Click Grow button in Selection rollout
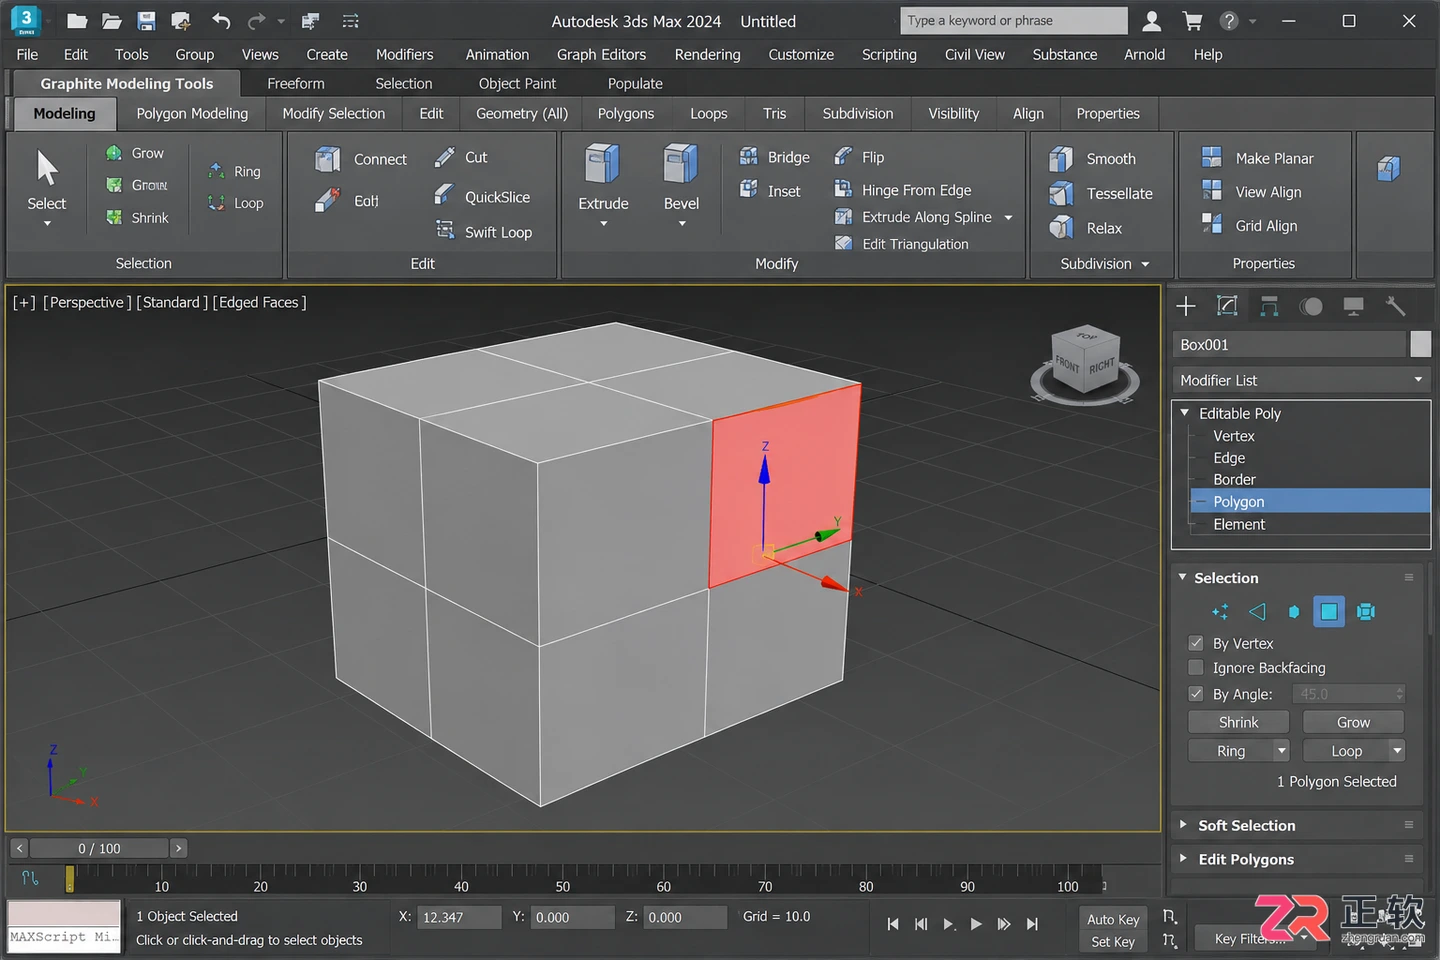1440x960 pixels. click(x=1353, y=722)
